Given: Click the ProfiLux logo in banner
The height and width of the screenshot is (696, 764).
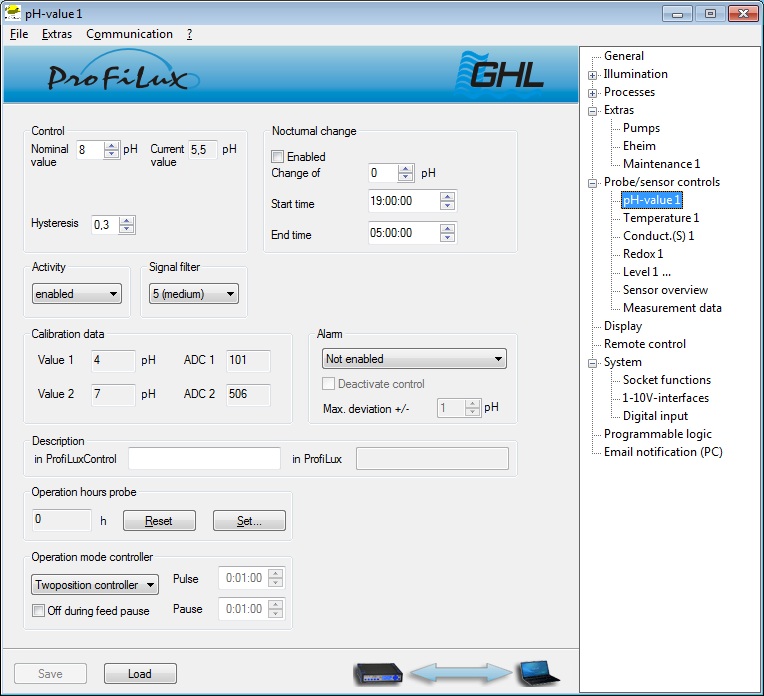Looking at the screenshot, I should (x=118, y=76).
